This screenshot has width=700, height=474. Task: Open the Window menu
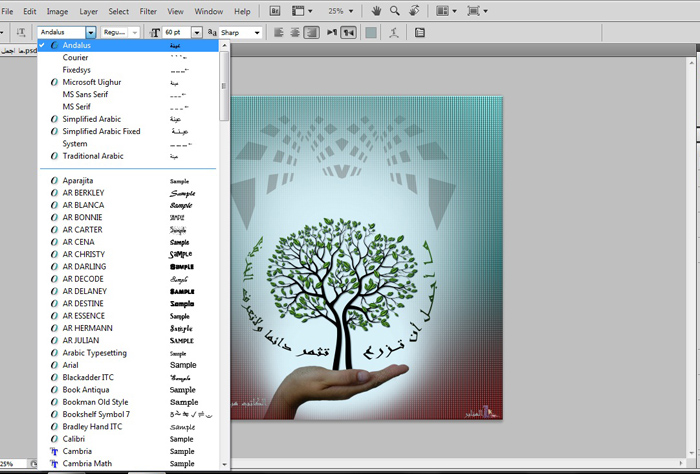208,11
